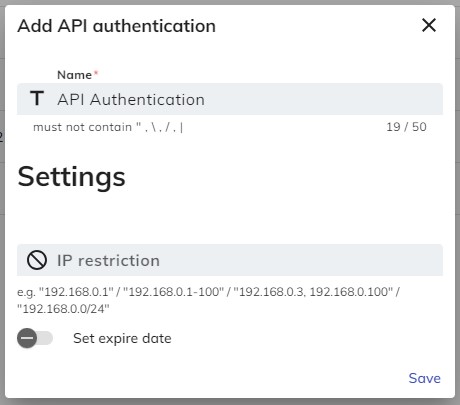Click the blank area below Settings heading
Image resolution: width=460 pixels, height=405 pixels.
(230, 218)
